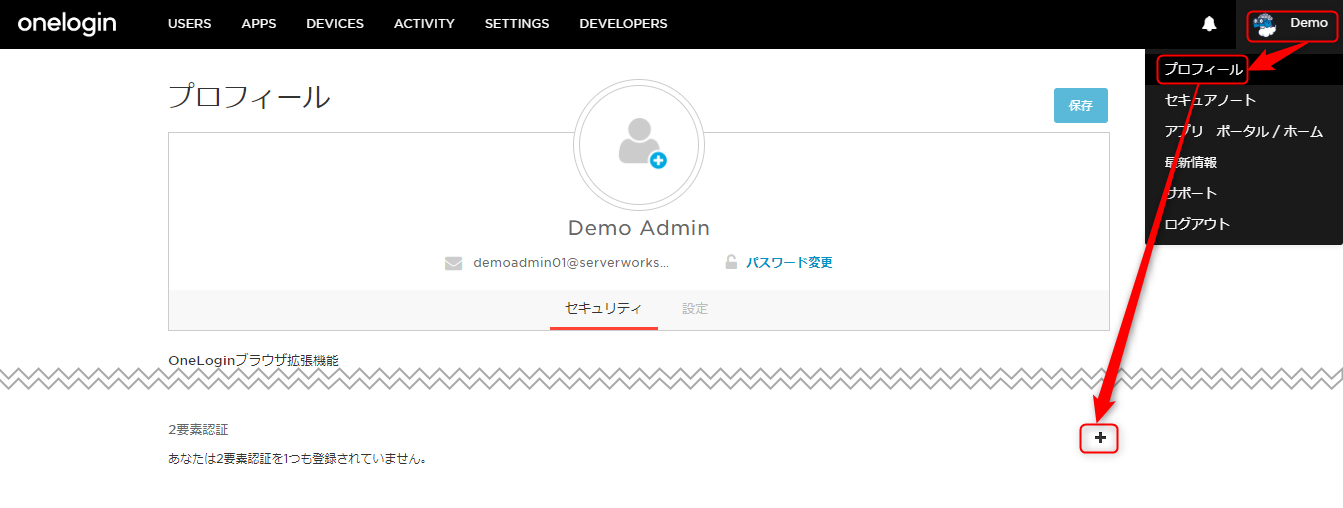The width and height of the screenshot is (1343, 508).
Task: Click the Demo user avatar
Action: [x=1265, y=25]
